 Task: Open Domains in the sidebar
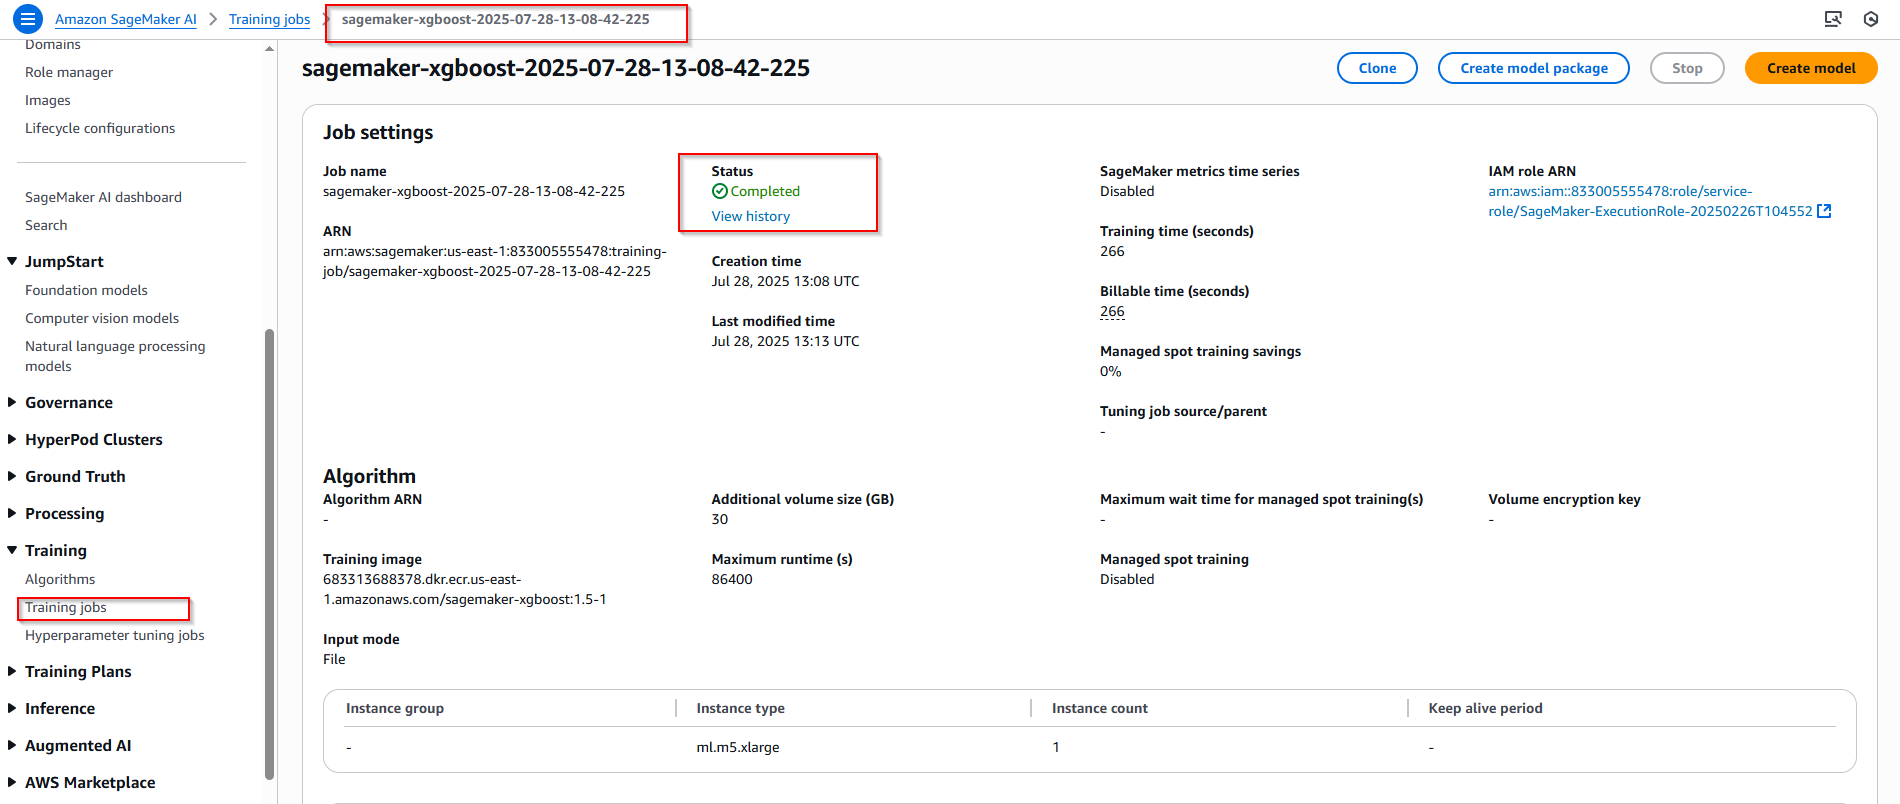click(53, 45)
